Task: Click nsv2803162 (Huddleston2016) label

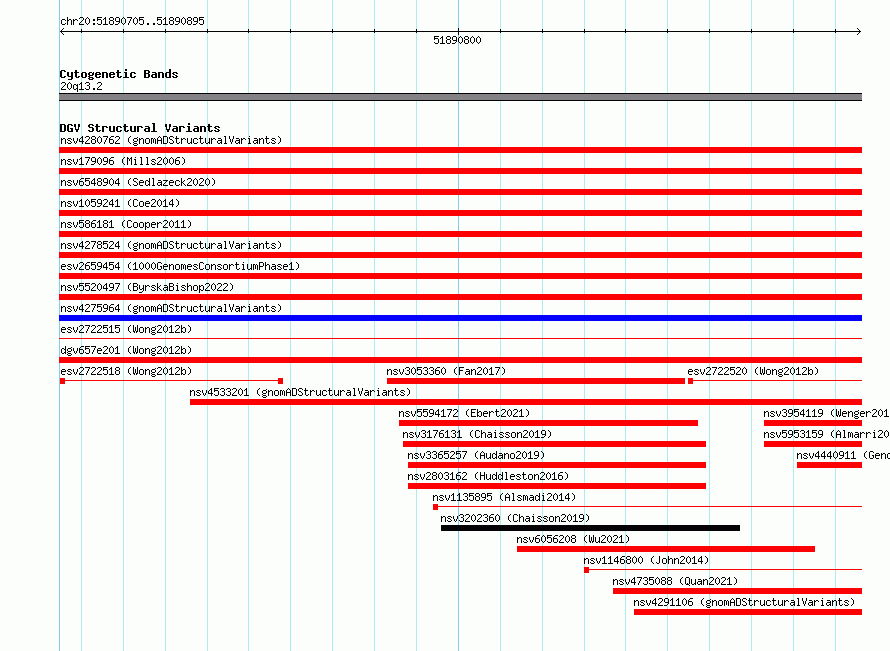Action: click(488, 476)
